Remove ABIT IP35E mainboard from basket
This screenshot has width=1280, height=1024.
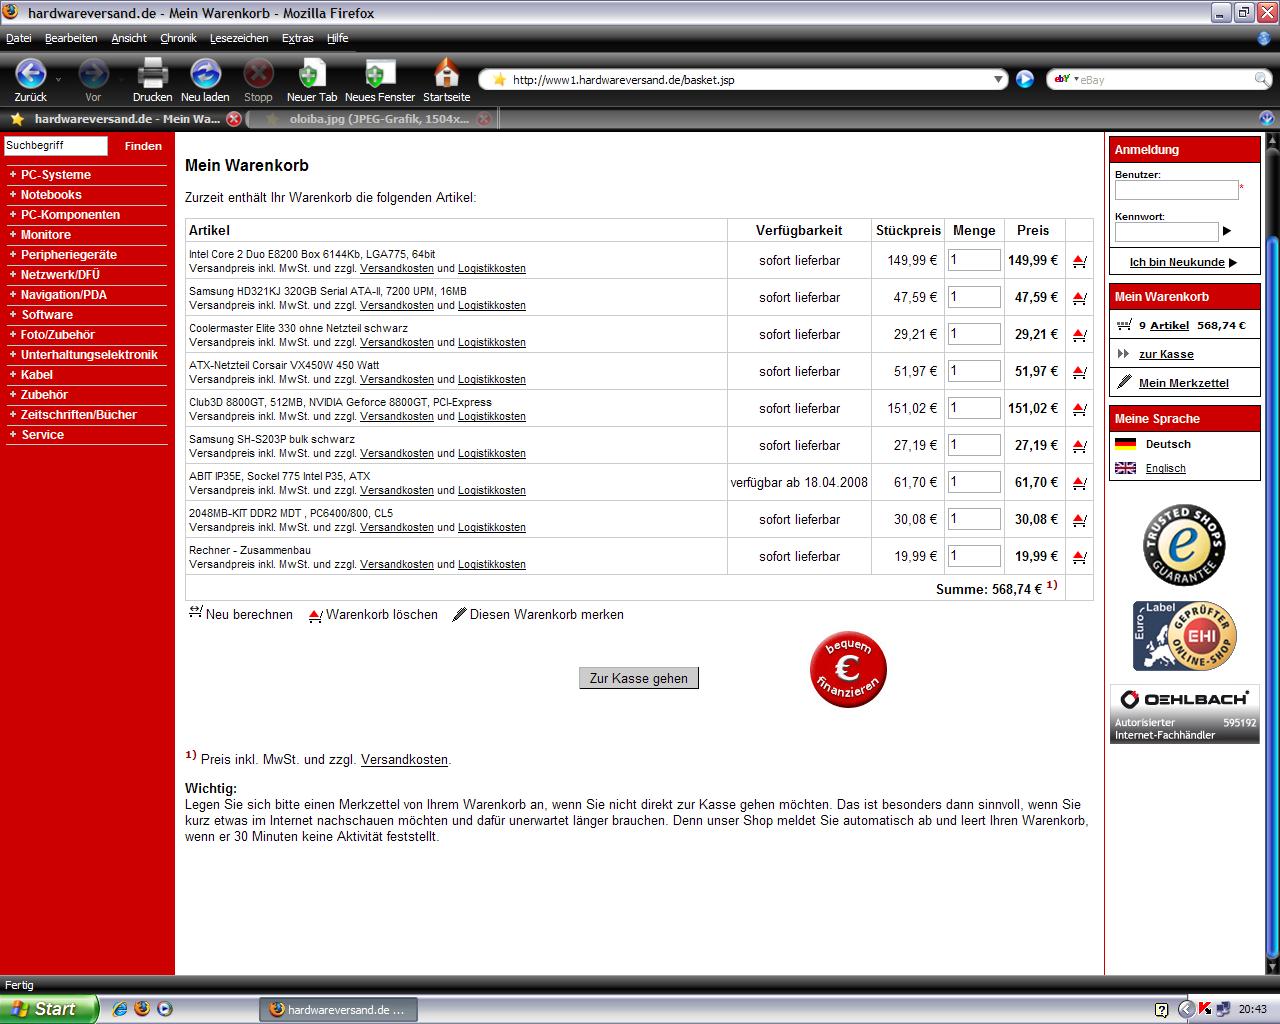pos(1079,483)
